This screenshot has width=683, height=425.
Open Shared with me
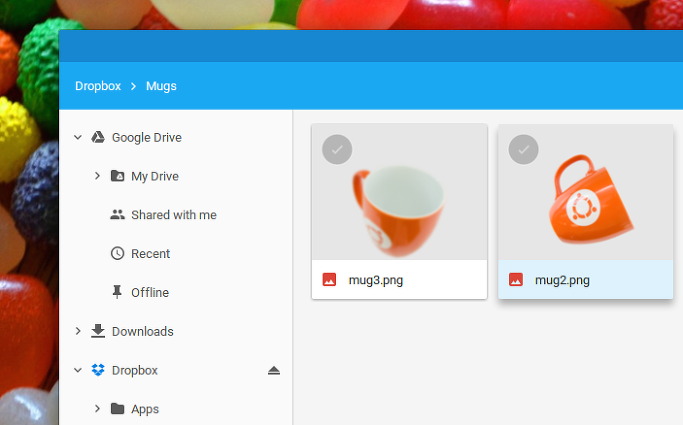(174, 215)
